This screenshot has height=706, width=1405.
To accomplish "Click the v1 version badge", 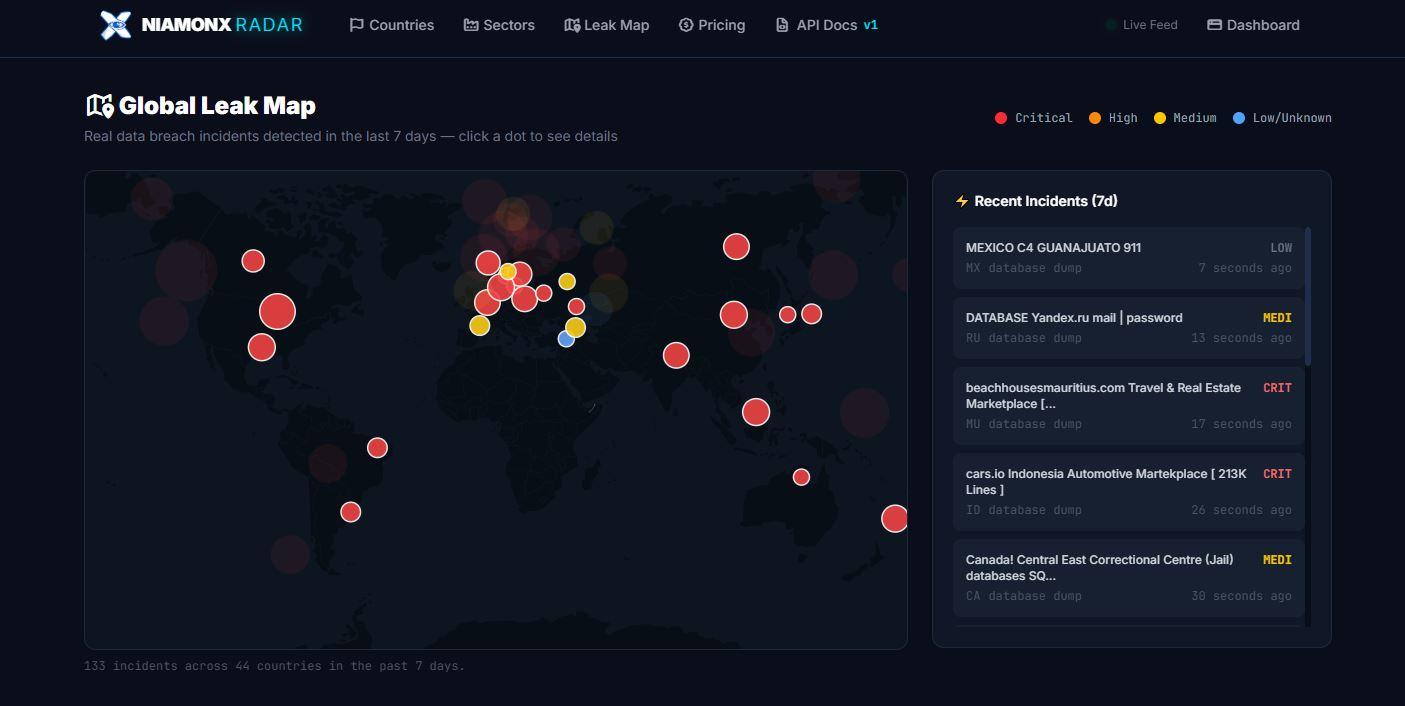I will pos(870,25).
